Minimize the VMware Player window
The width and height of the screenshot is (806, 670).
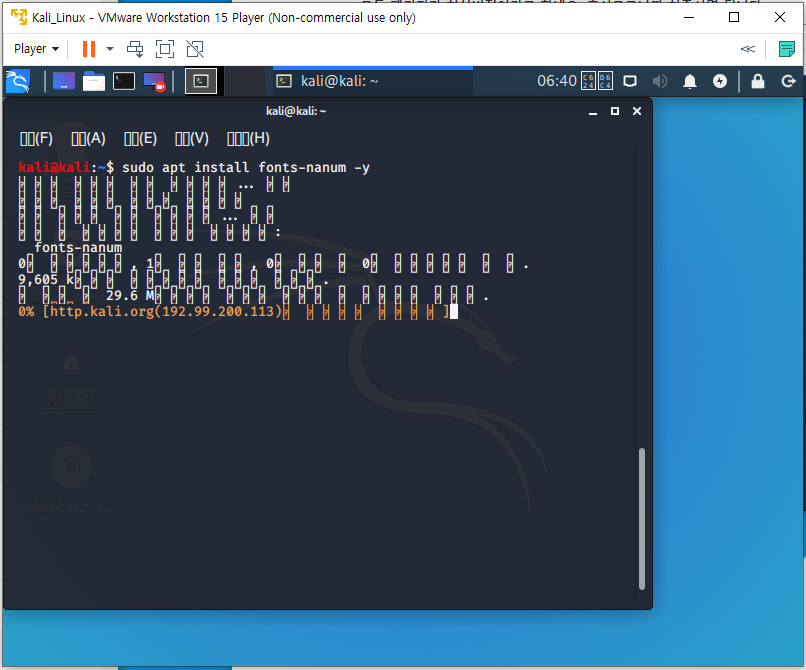[689, 17]
